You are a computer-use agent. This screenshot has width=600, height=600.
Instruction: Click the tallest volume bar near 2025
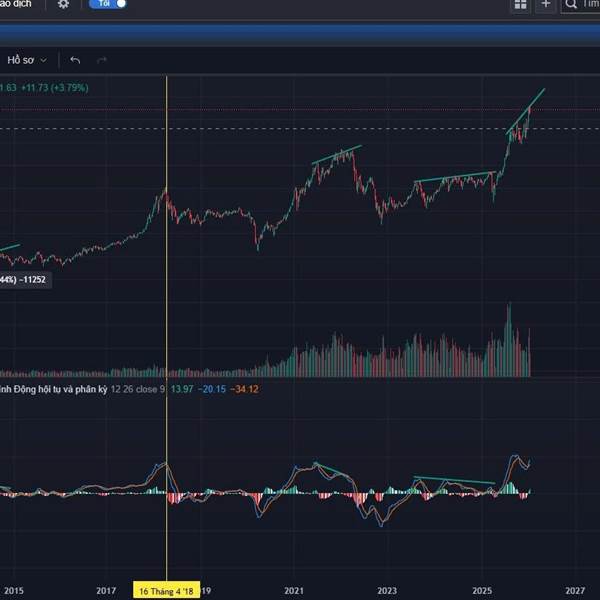[x=509, y=340]
